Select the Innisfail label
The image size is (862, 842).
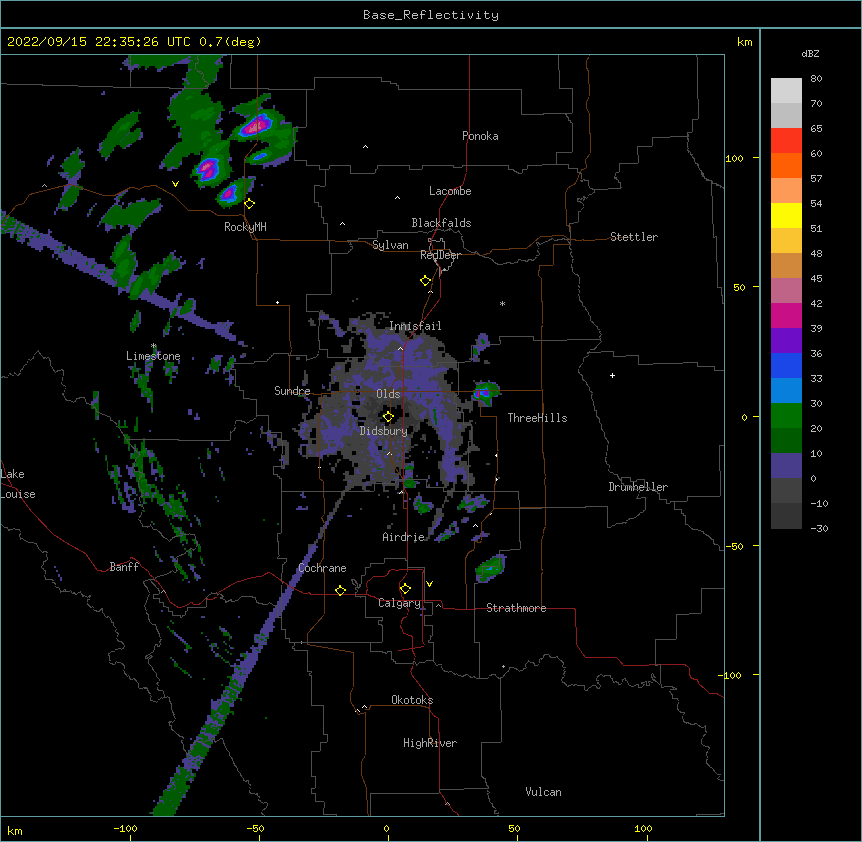(x=415, y=326)
